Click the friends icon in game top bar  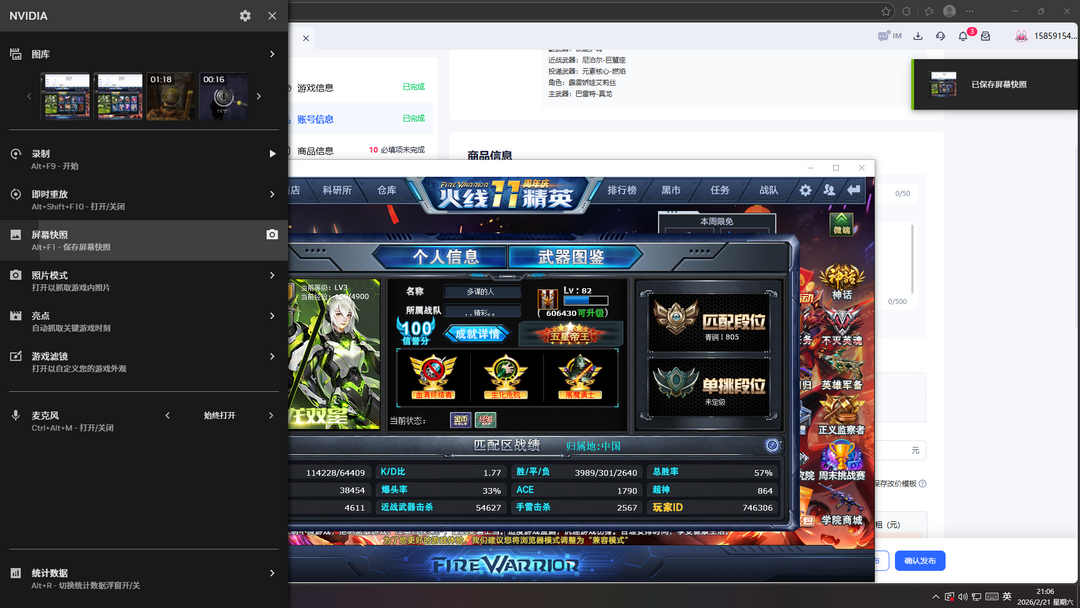point(829,190)
